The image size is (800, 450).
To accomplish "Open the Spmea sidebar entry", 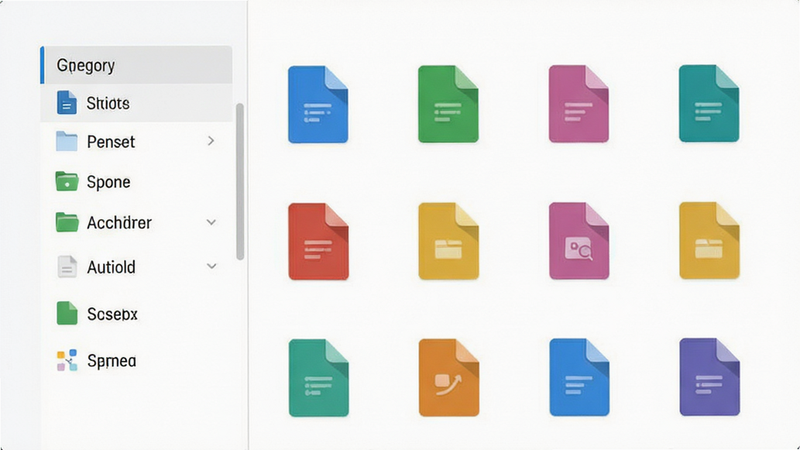I will (136, 361).
